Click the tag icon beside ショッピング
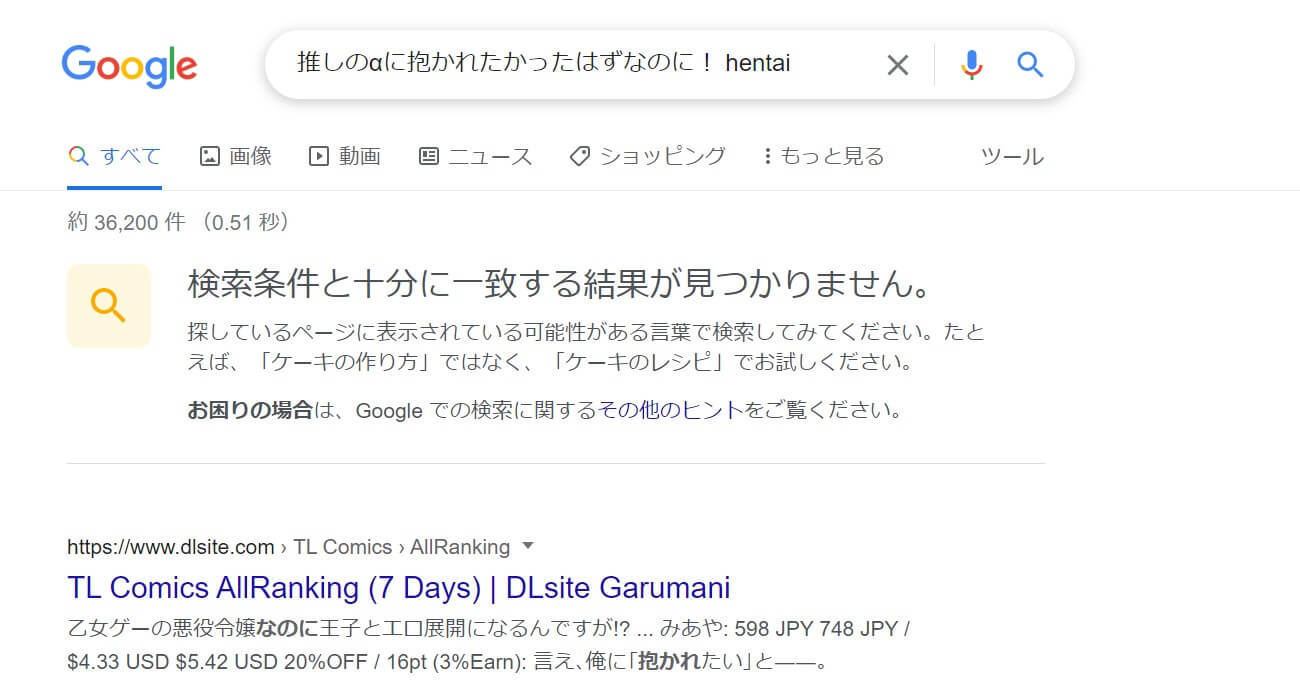The width and height of the screenshot is (1300, 688). click(579, 156)
